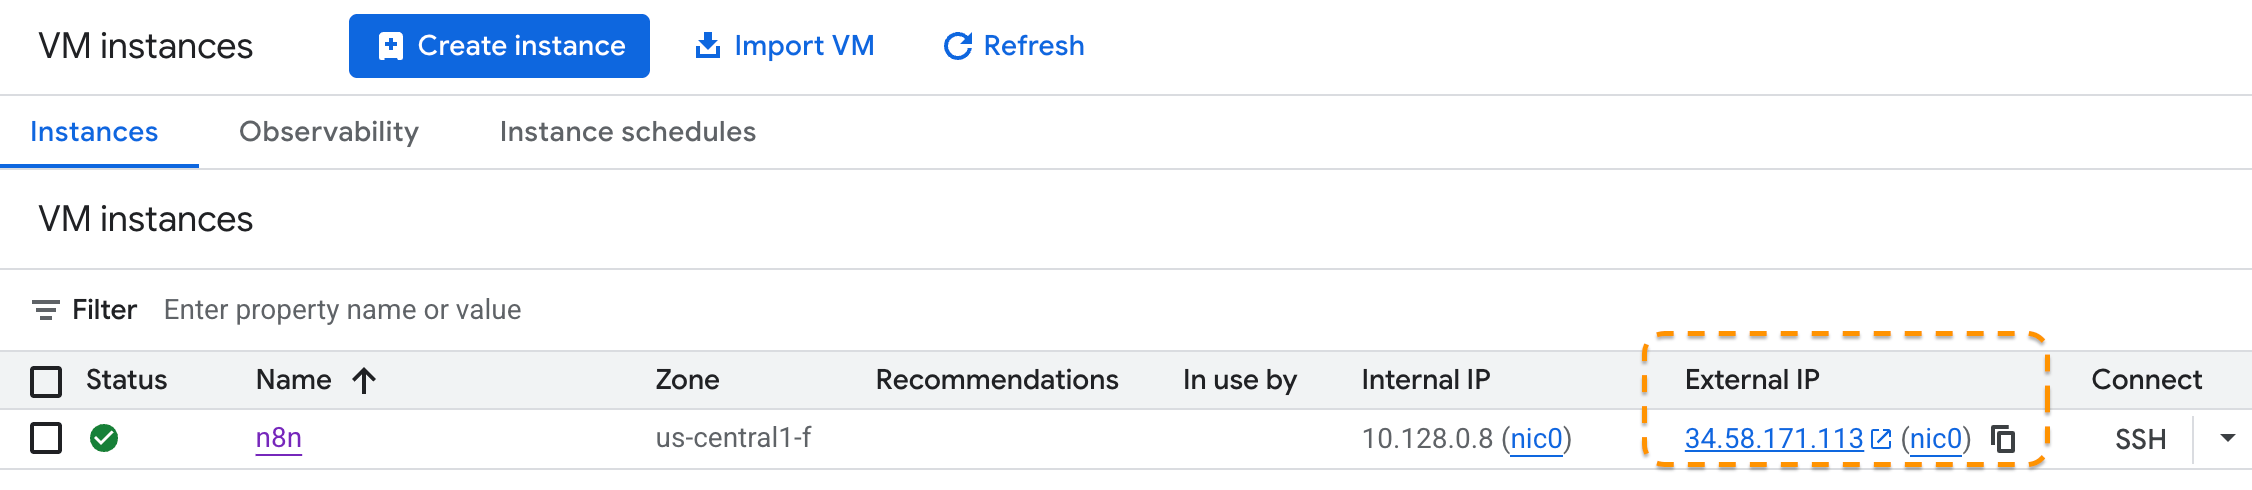
Task: Click the green running status icon
Action: tap(104, 438)
